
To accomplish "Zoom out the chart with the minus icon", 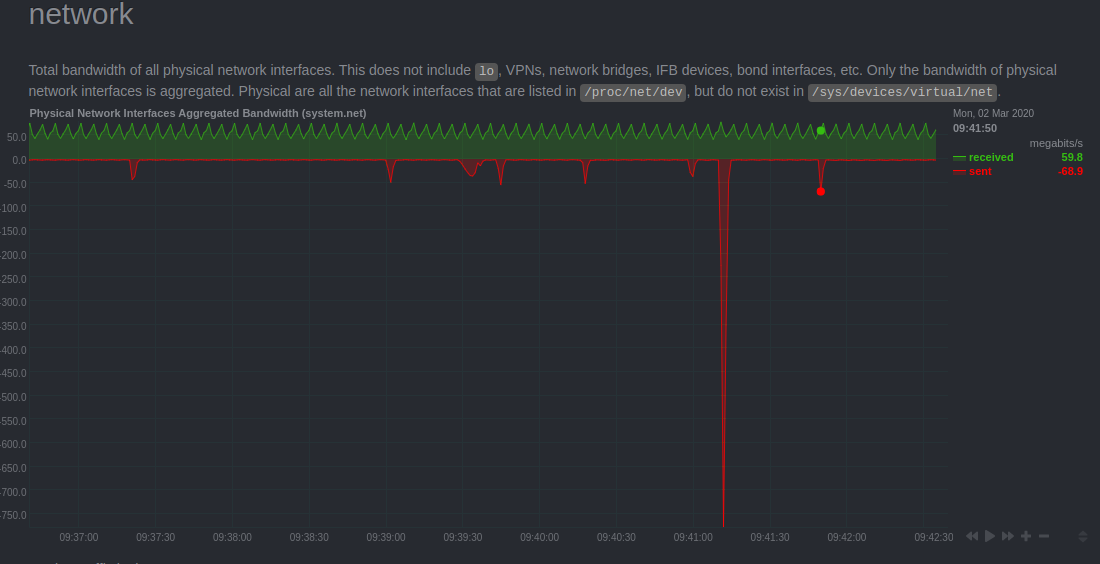I will [x=1044, y=536].
